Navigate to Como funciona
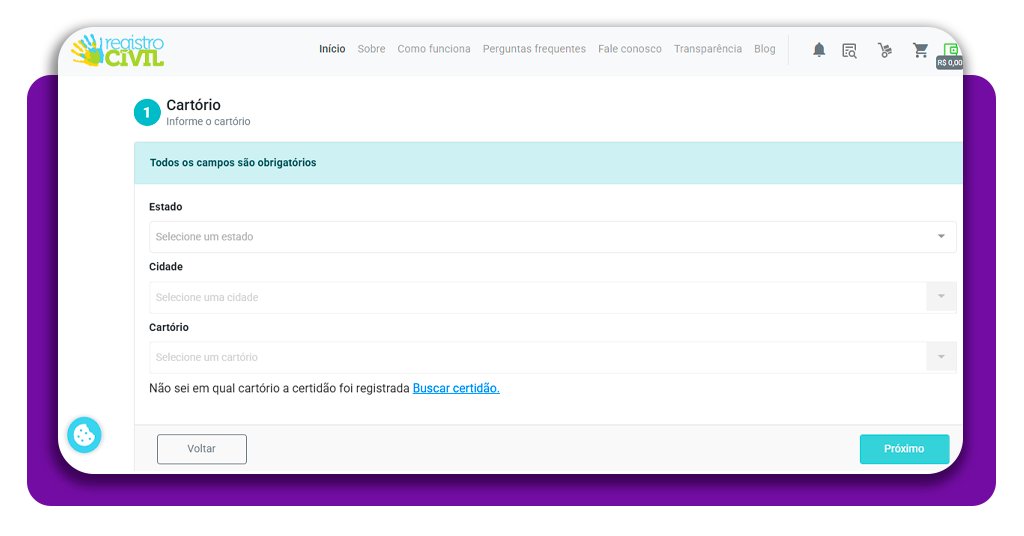 click(x=434, y=49)
